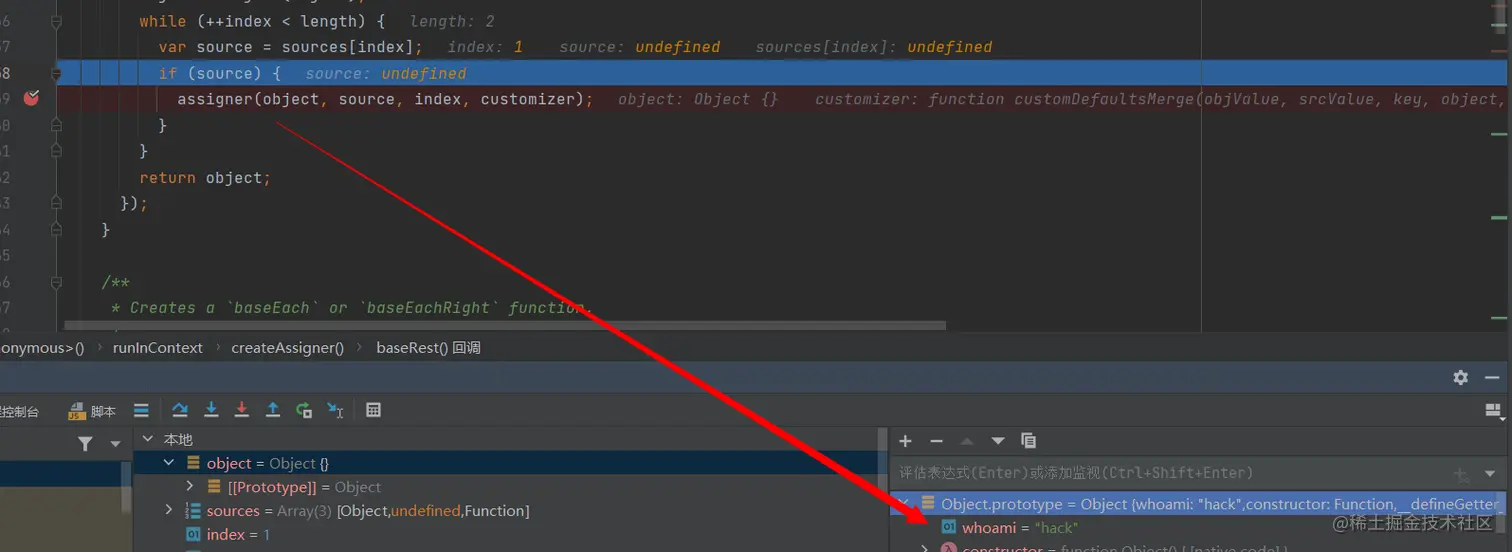1512x552 pixels.
Task: Click the Step Out debug icon
Action: pyautogui.click(x=272, y=410)
